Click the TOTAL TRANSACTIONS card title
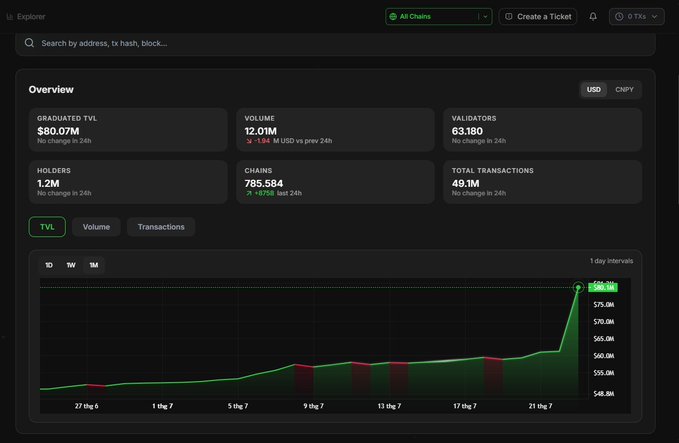 point(492,171)
